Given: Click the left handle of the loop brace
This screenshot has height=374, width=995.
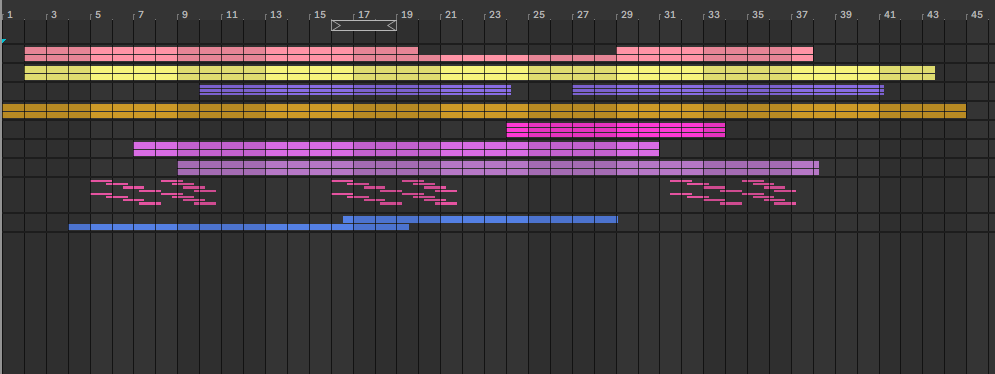Looking at the screenshot, I should (336, 25).
